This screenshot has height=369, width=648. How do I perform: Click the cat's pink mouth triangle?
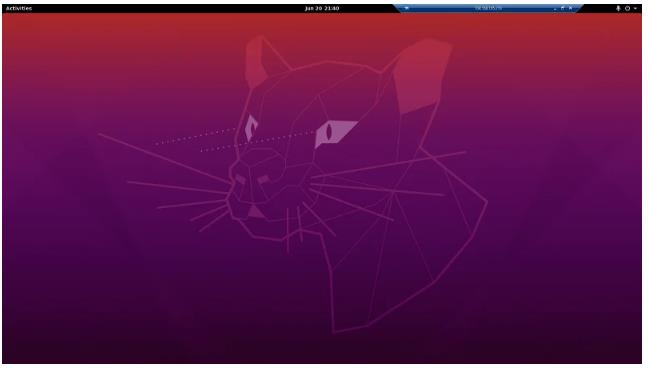point(255,212)
